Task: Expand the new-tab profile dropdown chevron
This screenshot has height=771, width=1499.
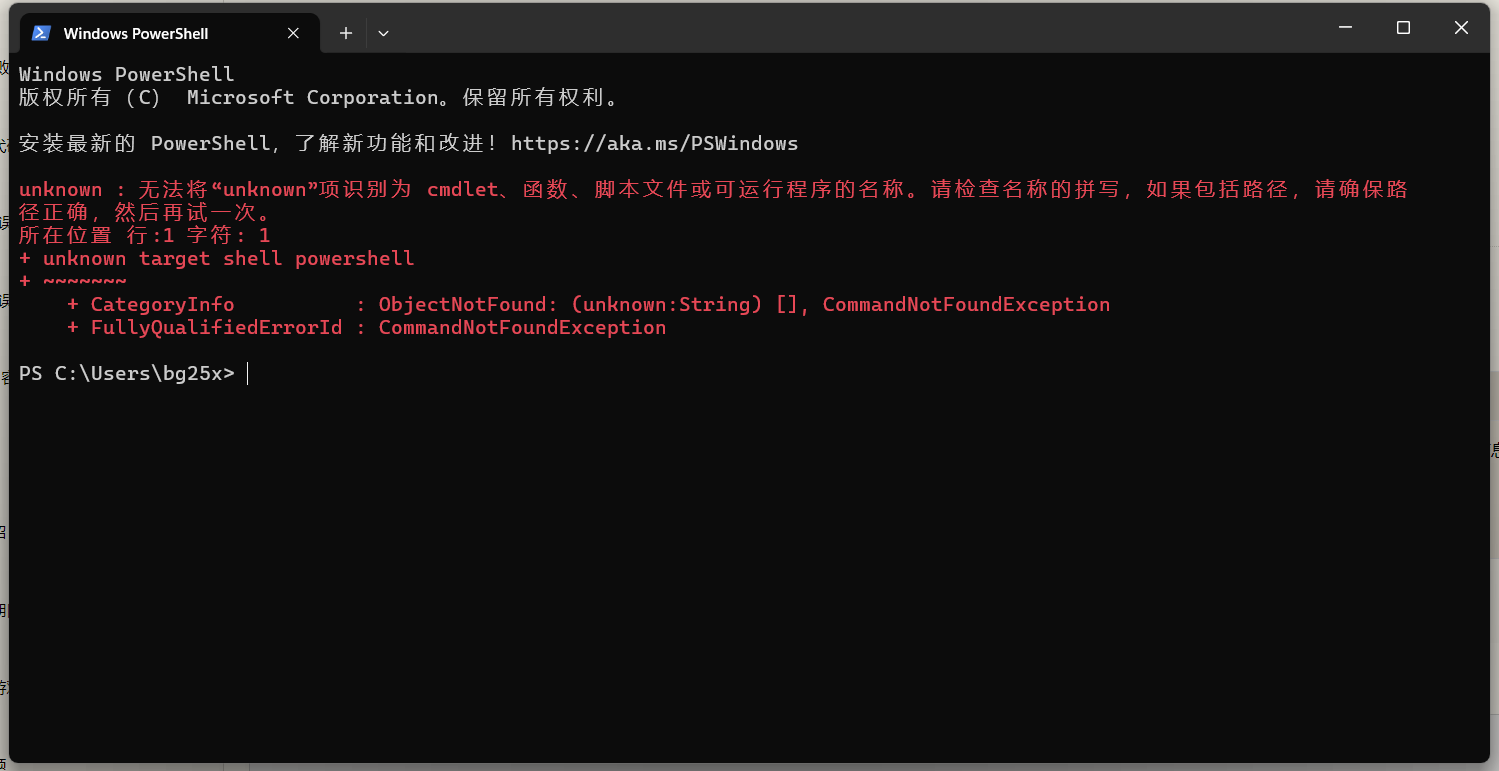Action: tap(383, 33)
